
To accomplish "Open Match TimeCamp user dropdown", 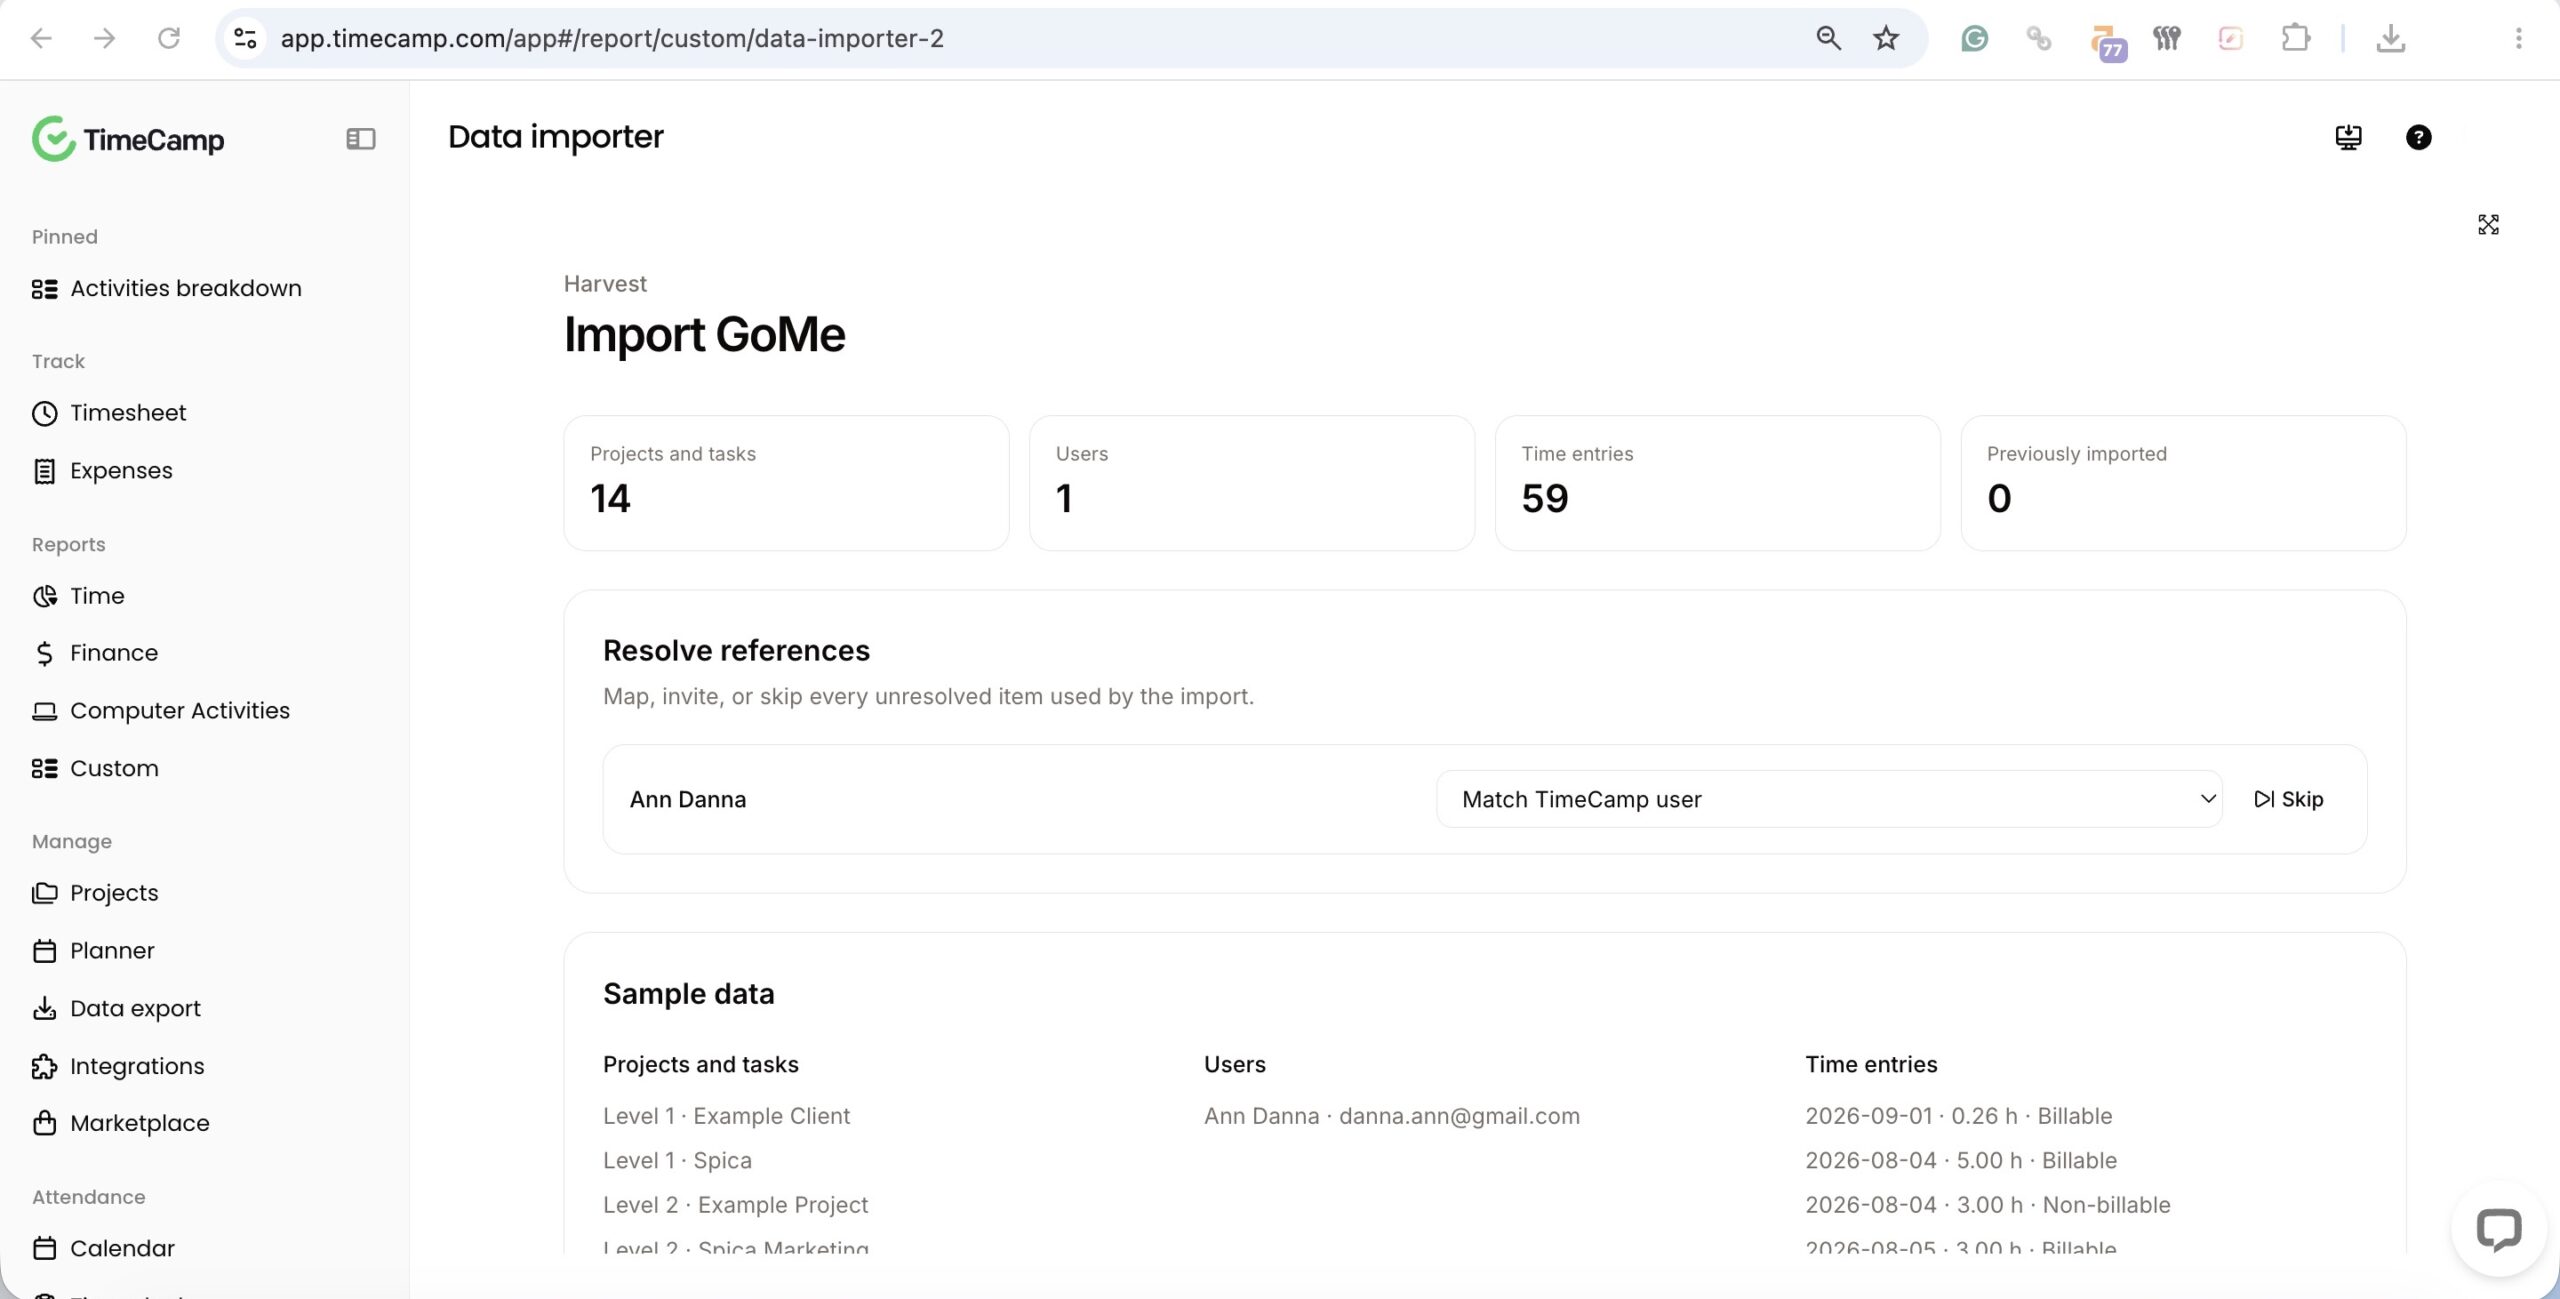I will coord(1829,799).
